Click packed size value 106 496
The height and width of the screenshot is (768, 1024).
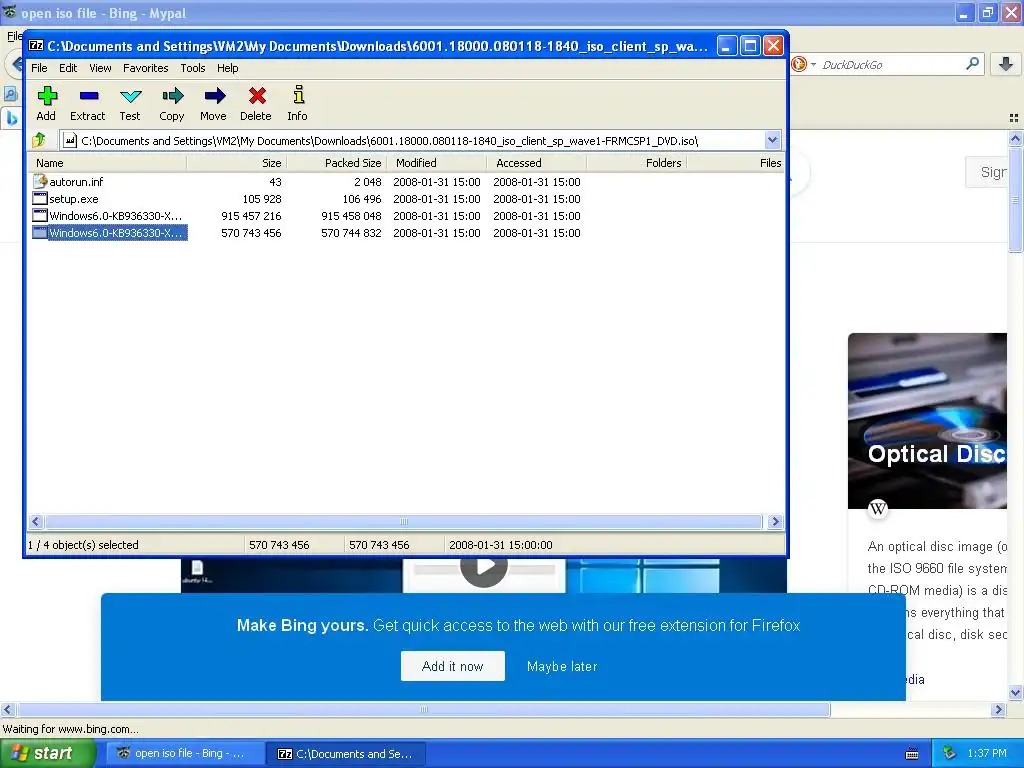[362, 199]
